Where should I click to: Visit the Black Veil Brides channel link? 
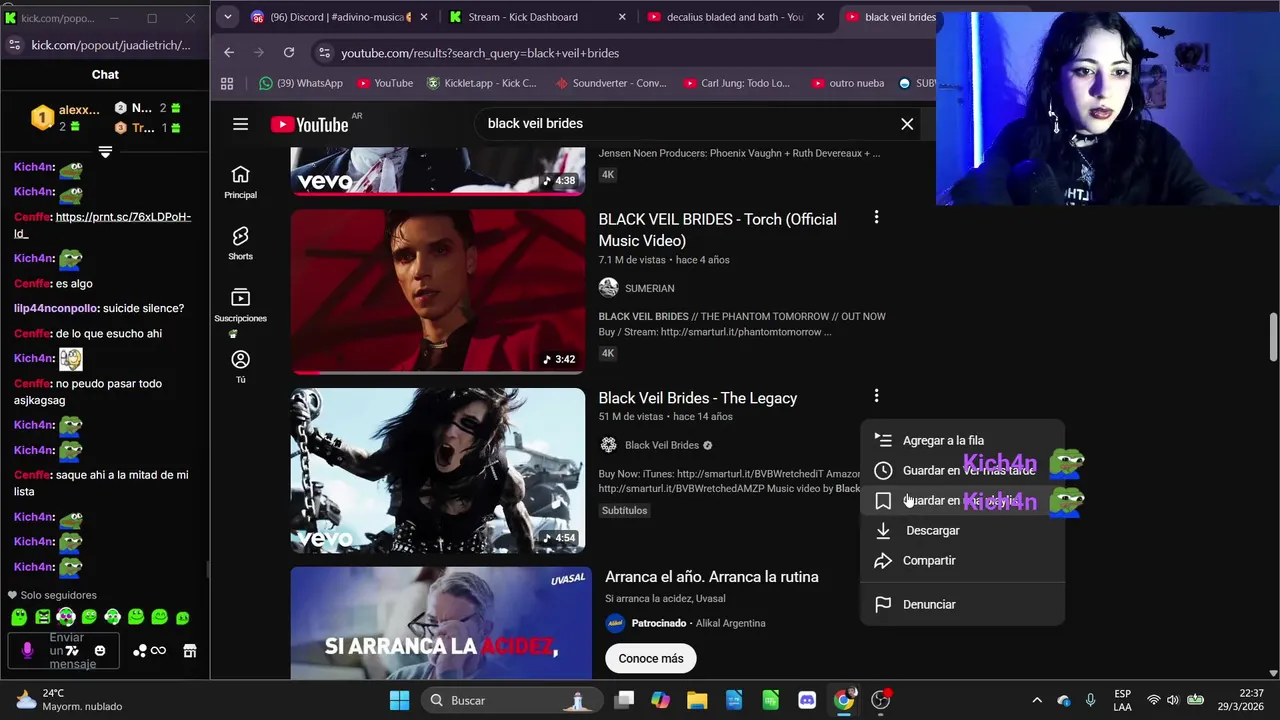pos(661,445)
